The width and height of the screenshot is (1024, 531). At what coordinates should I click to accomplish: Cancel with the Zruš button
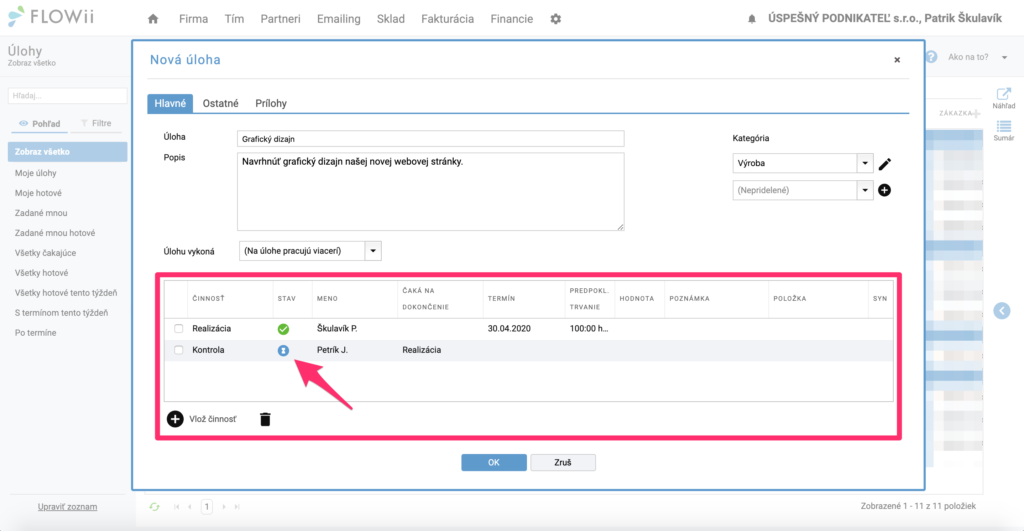click(x=563, y=462)
